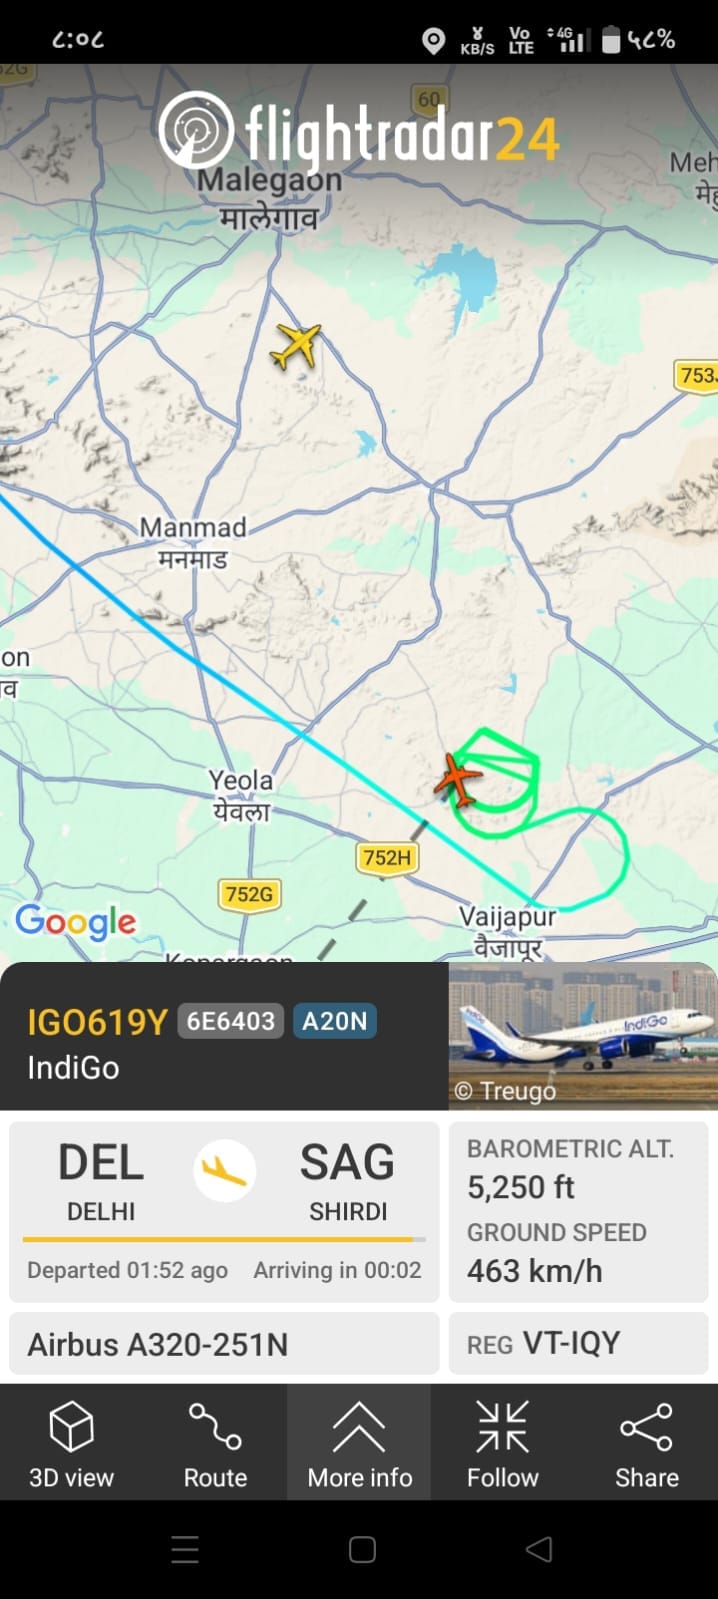The height and width of the screenshot is (1599, 718).
Task: Open the IndiGo aircraft photo thumbnail
Action: pyautogui.click(x=583, y=1036)
